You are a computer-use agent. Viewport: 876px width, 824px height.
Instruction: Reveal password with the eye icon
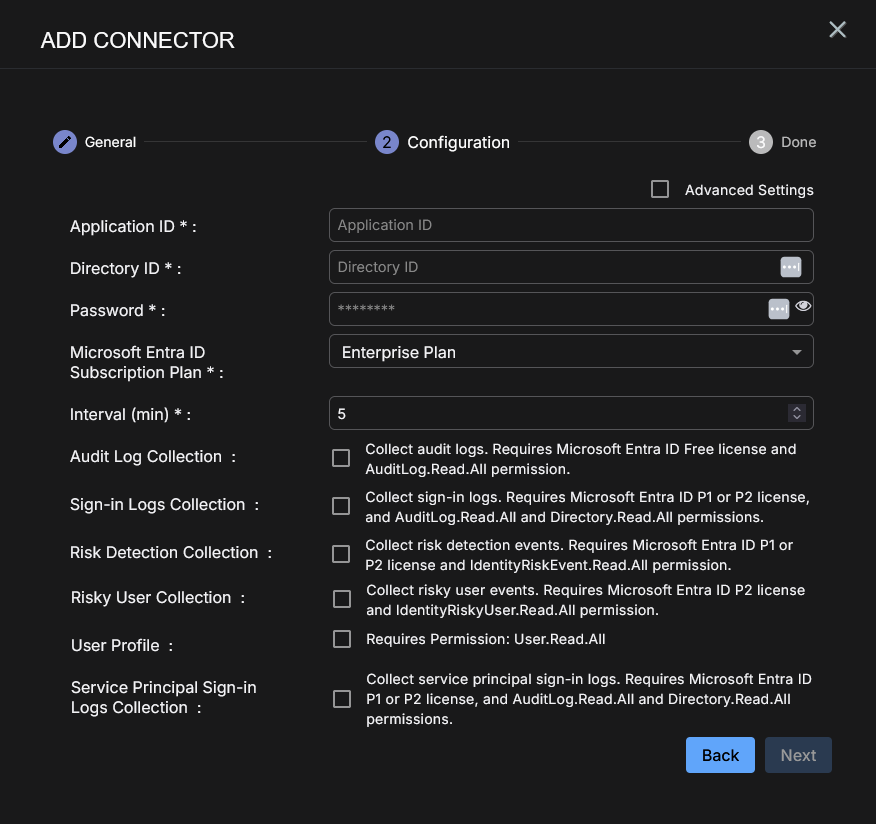pyautogui.click(x=803, y=307)
